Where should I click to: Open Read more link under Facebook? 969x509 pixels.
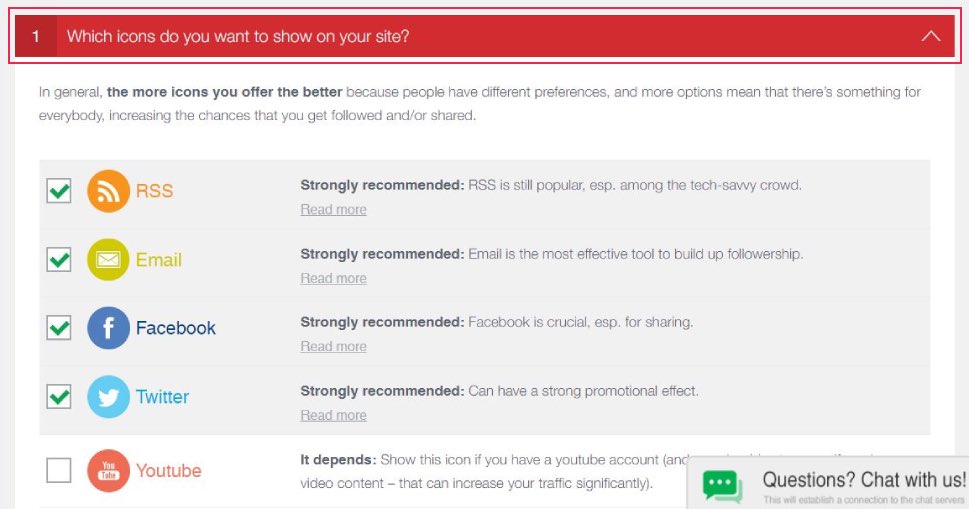pyautogui.click(x=333, y=347)
